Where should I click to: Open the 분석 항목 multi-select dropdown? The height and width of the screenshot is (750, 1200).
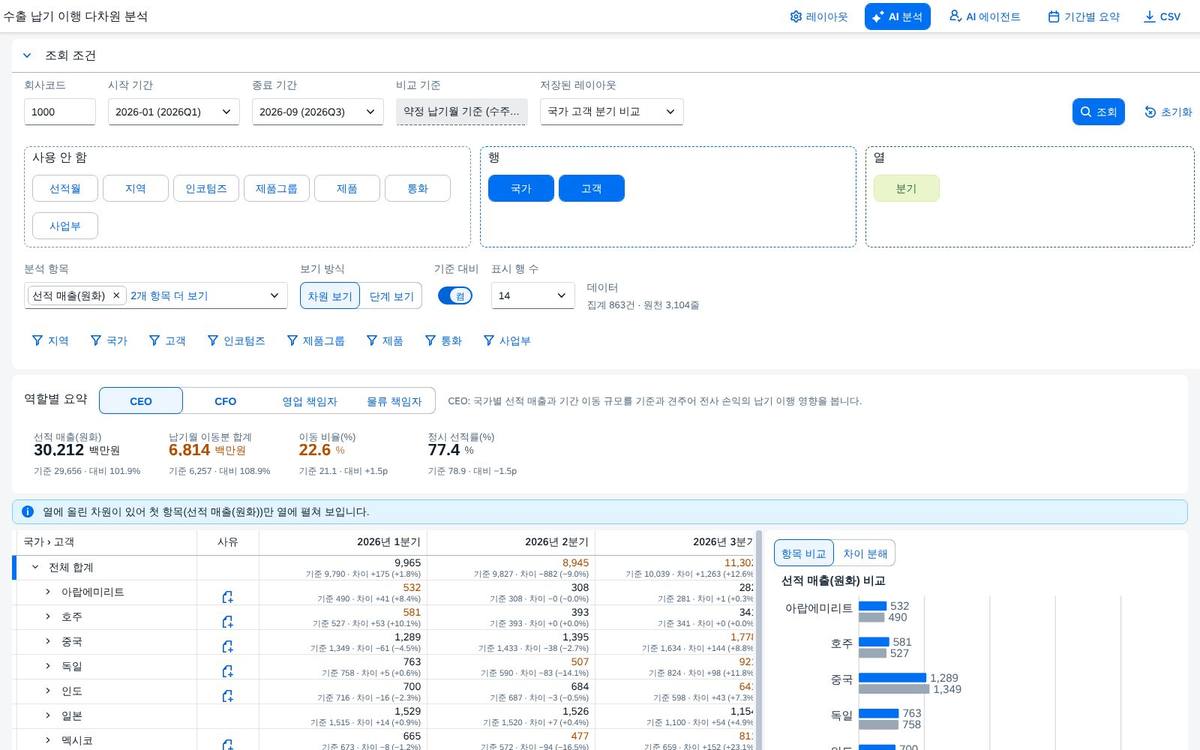coord(275,296)
